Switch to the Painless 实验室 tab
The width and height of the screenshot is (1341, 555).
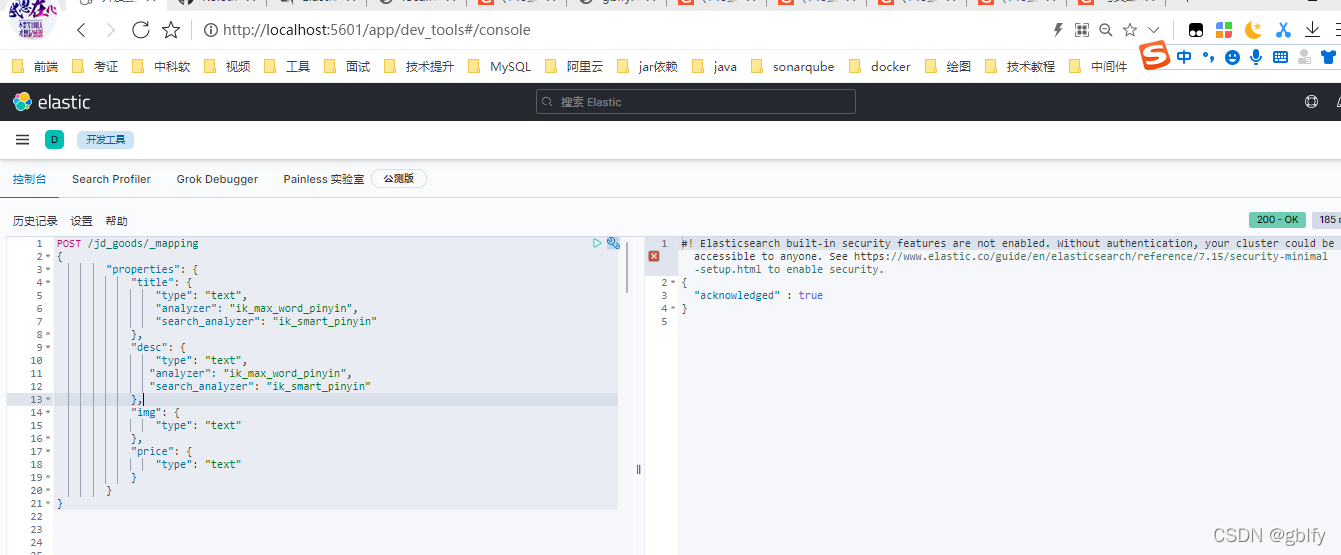323,179
